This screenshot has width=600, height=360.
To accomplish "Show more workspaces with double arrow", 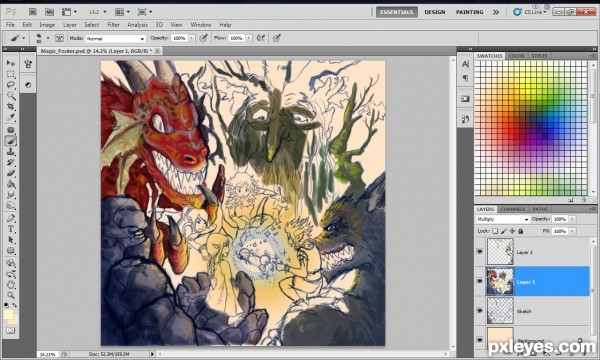I will tap(496, 12).
